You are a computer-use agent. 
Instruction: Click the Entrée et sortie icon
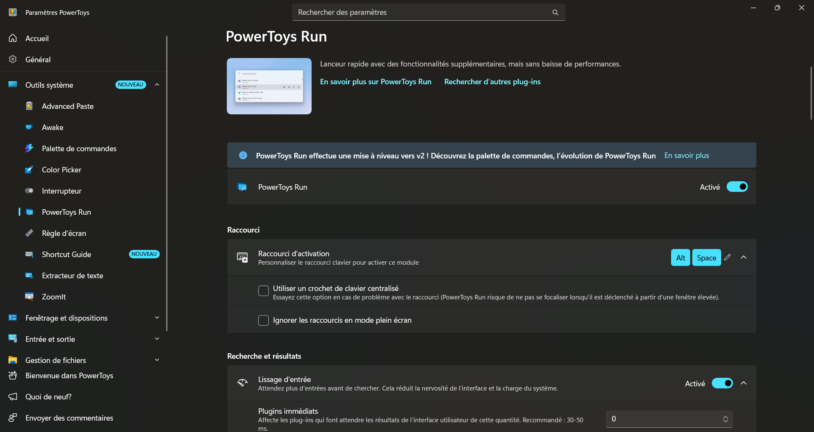(13, 339)
